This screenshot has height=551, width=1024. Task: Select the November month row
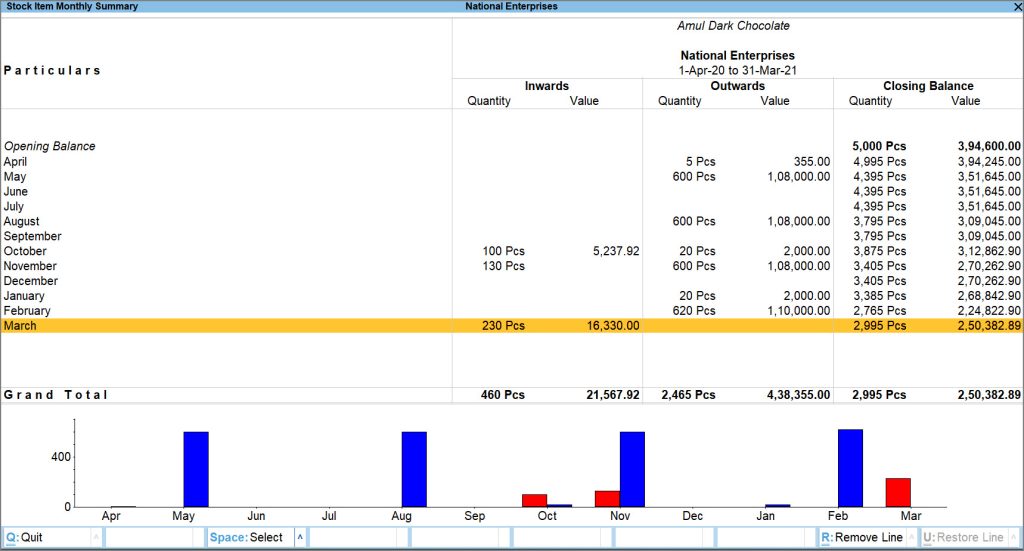pos(512,266)
